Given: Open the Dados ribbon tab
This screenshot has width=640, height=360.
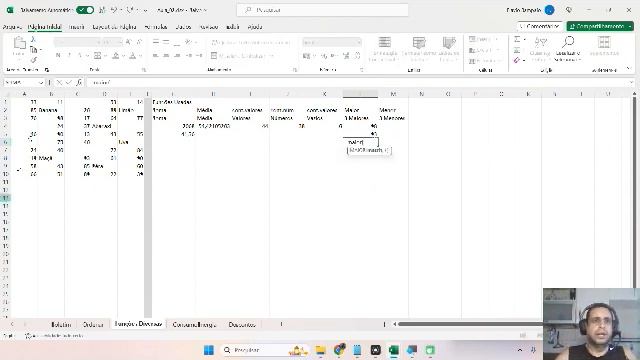Looking at the screenshot, I should pos(183,27).
